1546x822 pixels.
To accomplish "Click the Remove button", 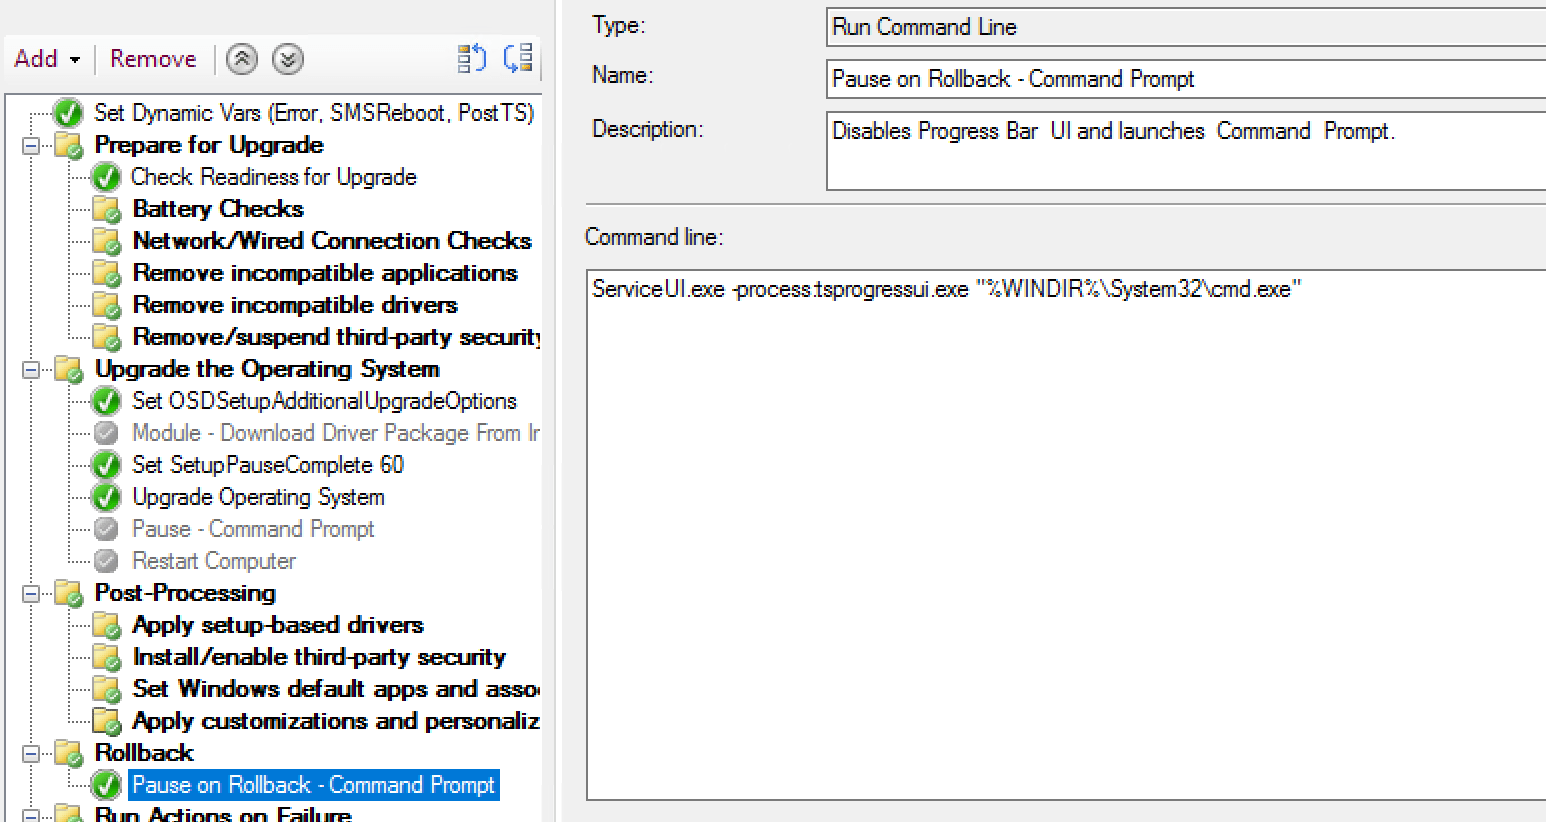I will point(152,60).
